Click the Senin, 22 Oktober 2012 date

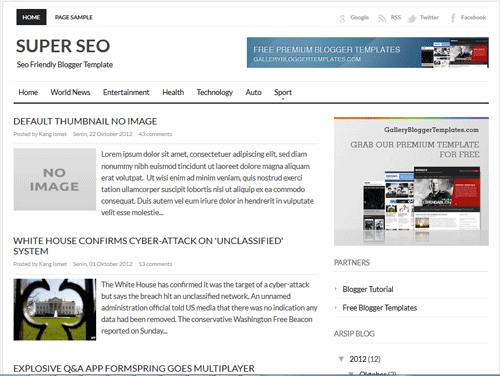pos(103,134)
